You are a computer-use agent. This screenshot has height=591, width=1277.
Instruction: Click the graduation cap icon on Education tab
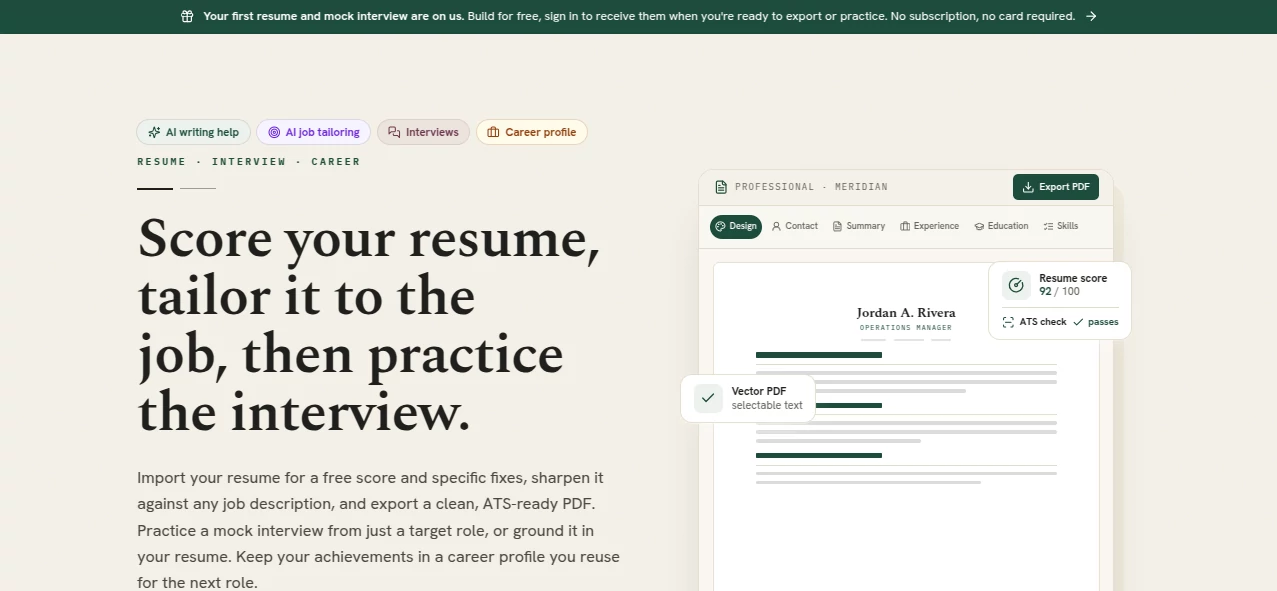tap(980, 226)
